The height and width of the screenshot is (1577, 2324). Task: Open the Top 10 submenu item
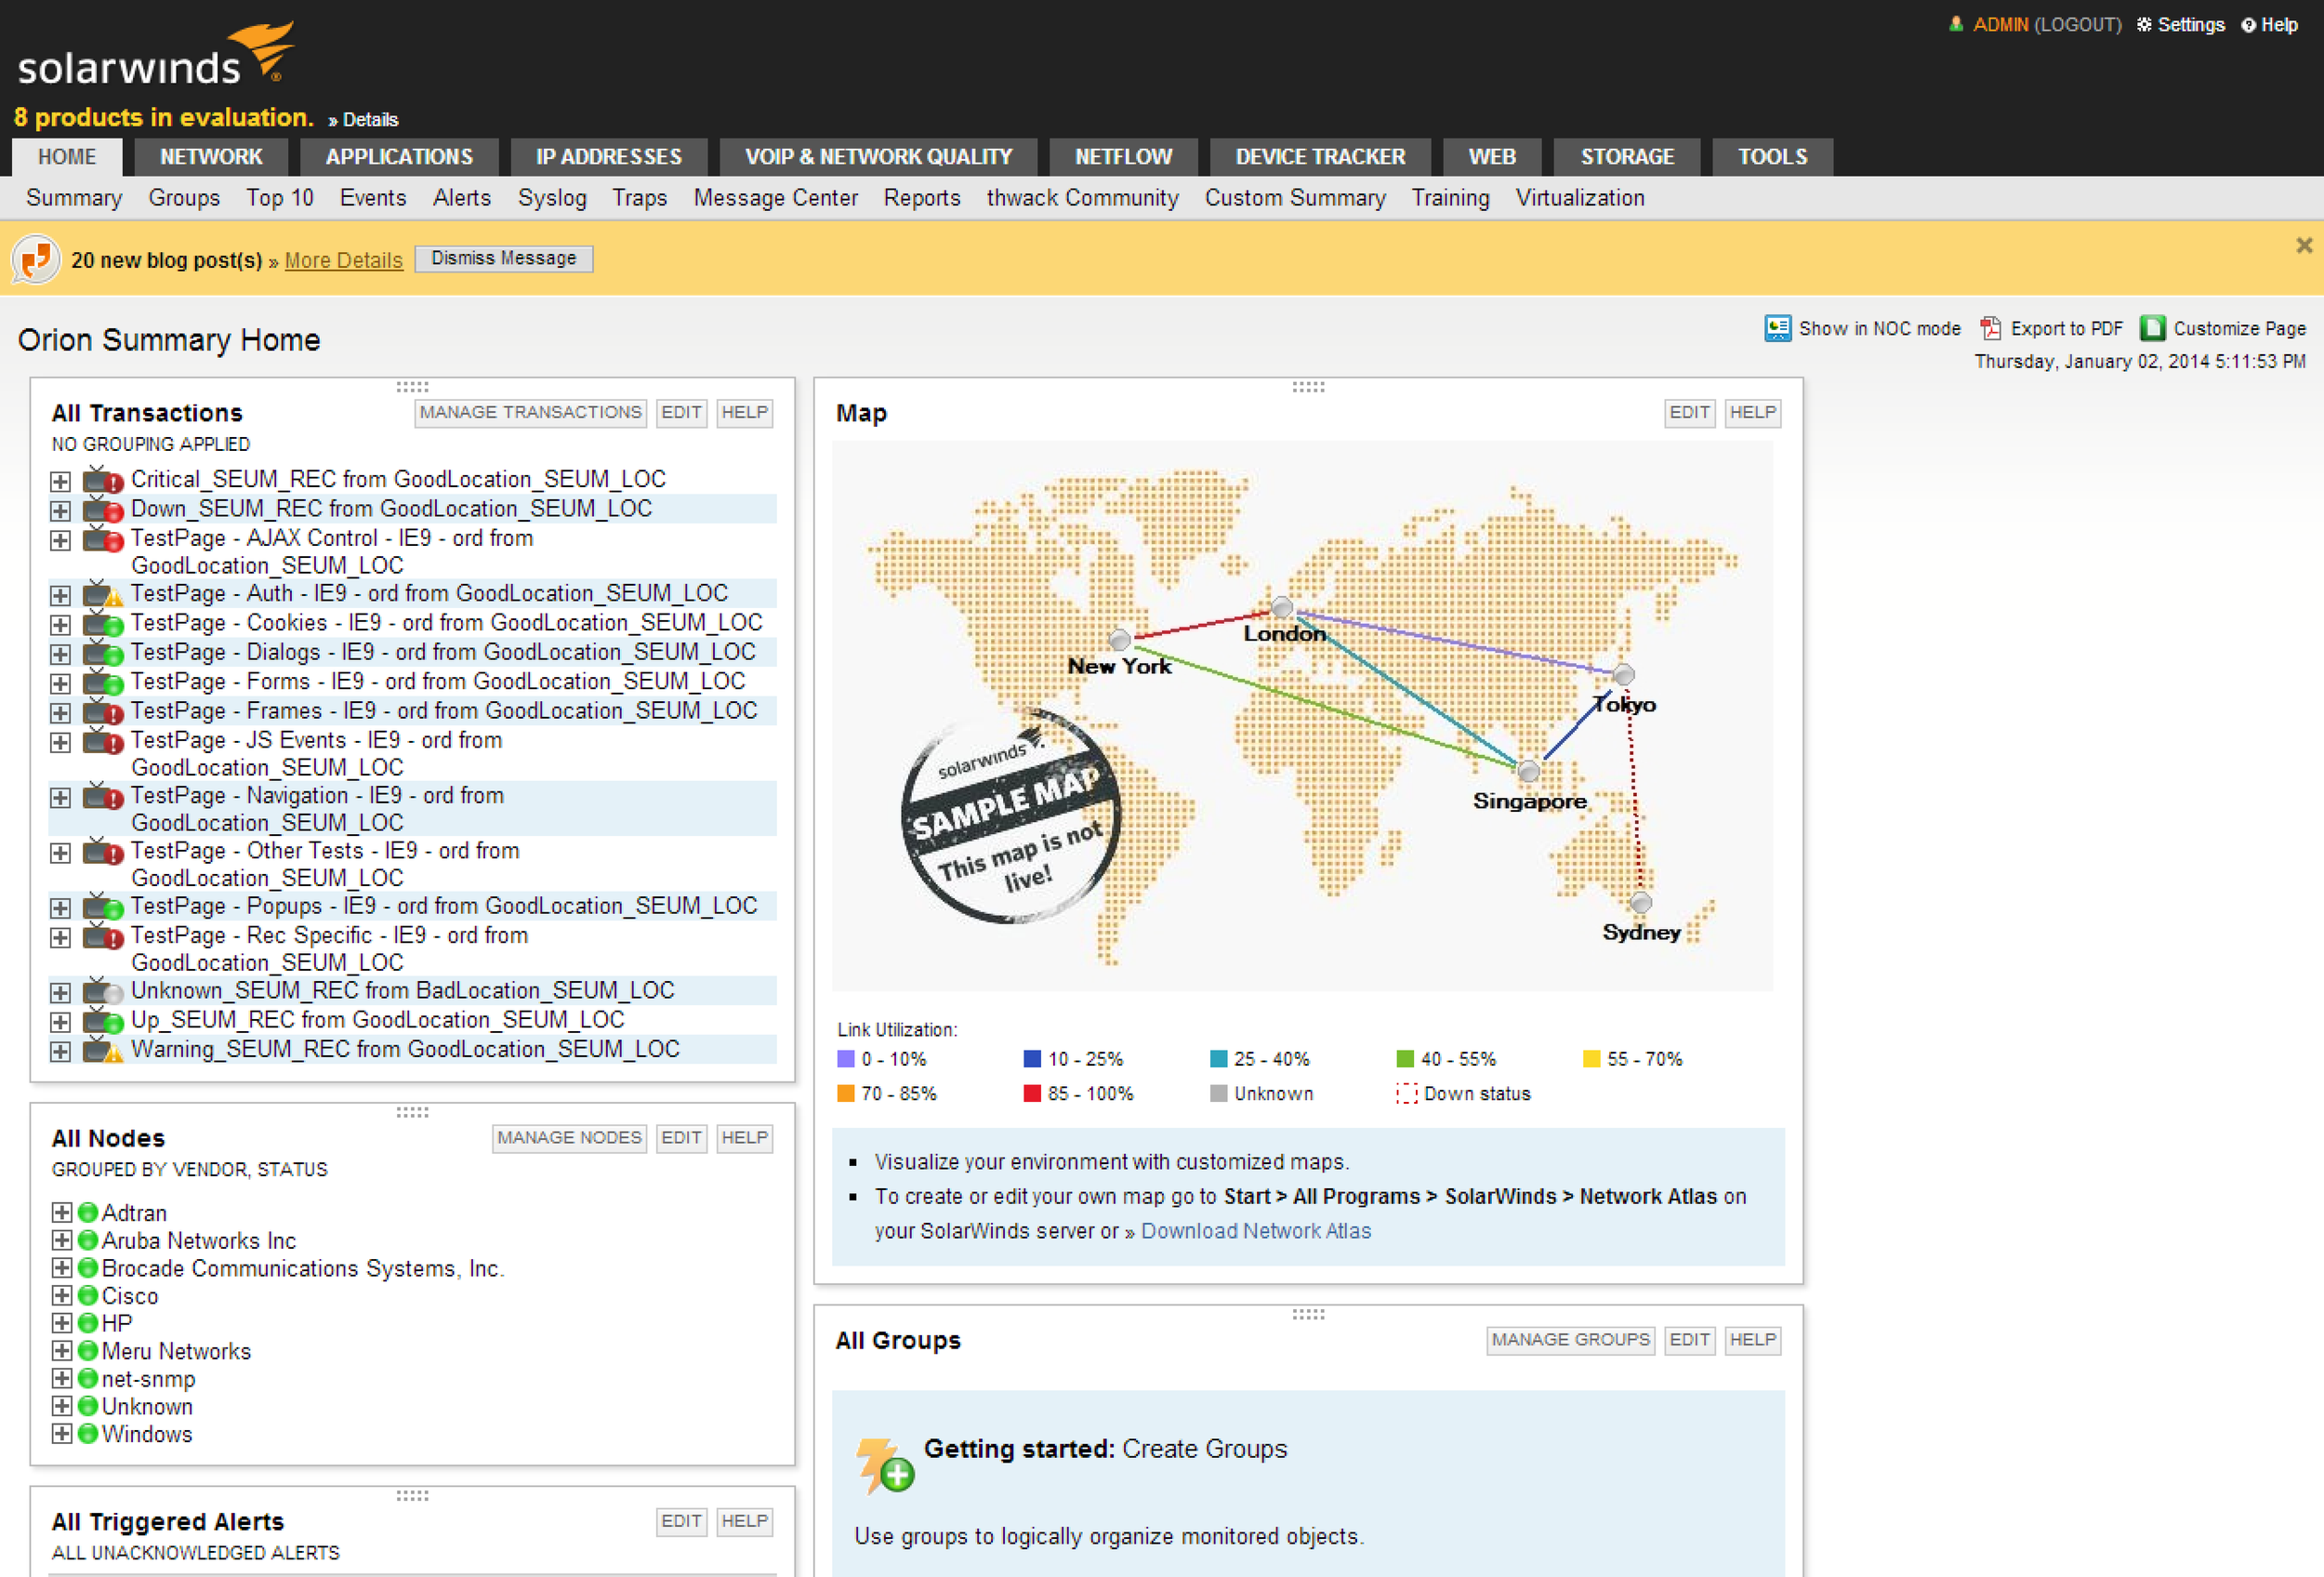coord(279,198)
